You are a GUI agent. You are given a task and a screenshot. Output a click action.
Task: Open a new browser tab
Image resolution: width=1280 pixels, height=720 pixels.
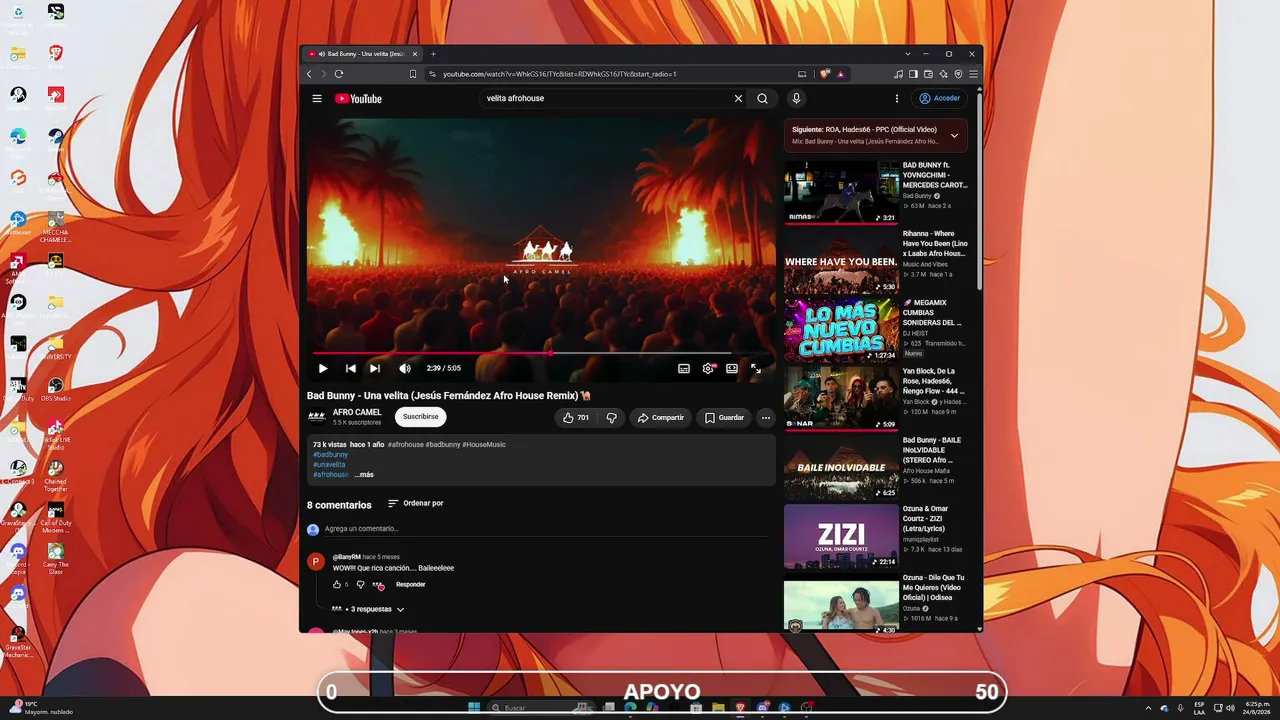click(x=433, y=54)
